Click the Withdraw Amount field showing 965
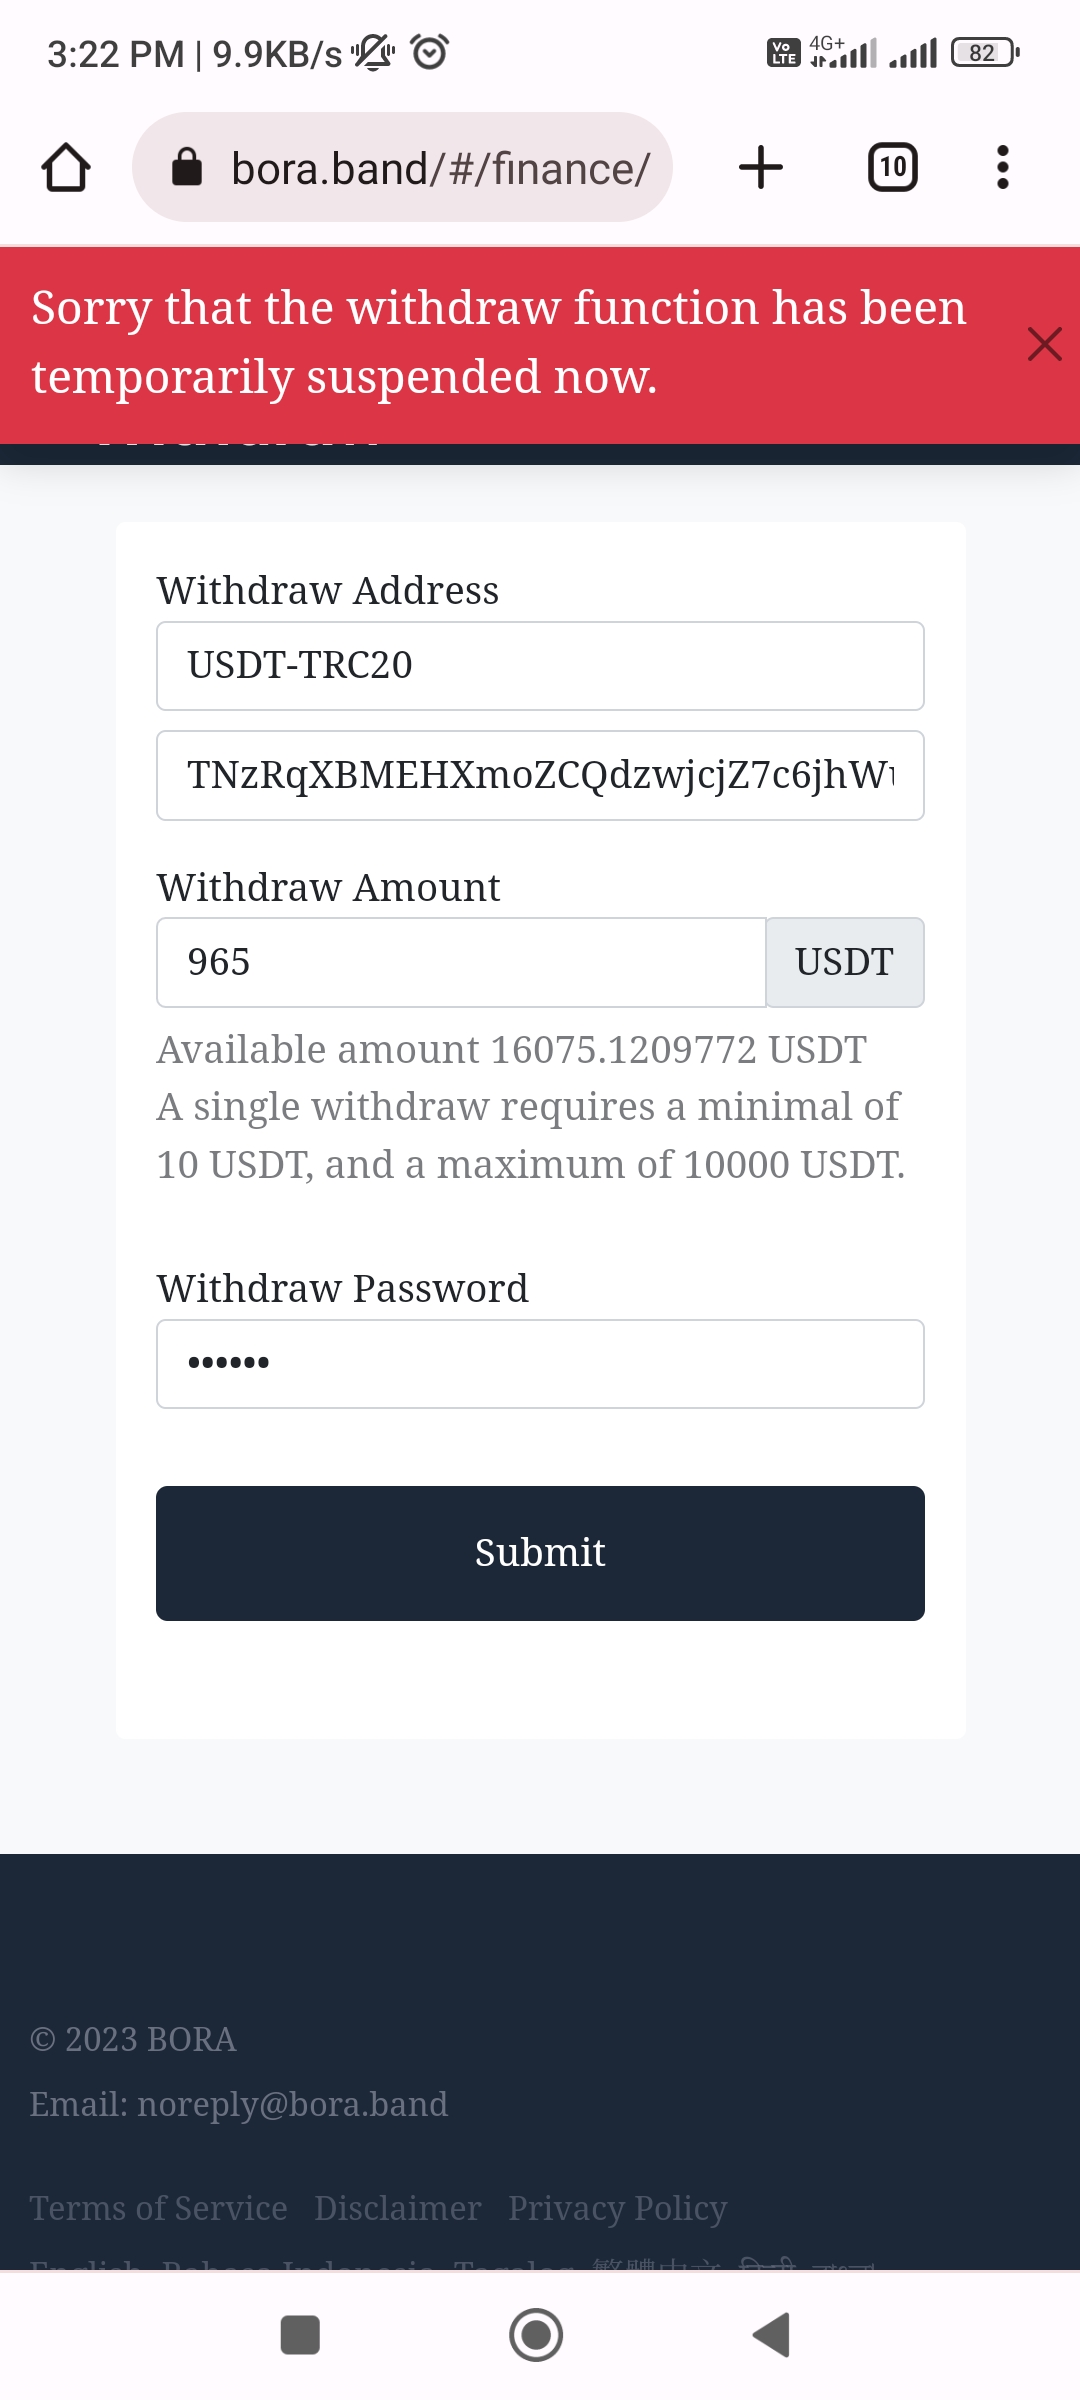This screenshot has height=2400, width=1080. click(x=461, y=962)
